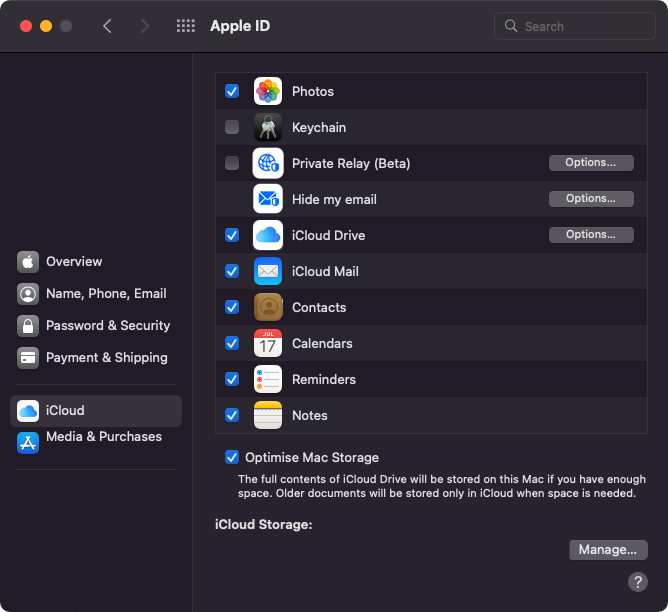The image size is (668, 612).
Task: Select iCloud in the sidebar
Action: pos(96,411)
